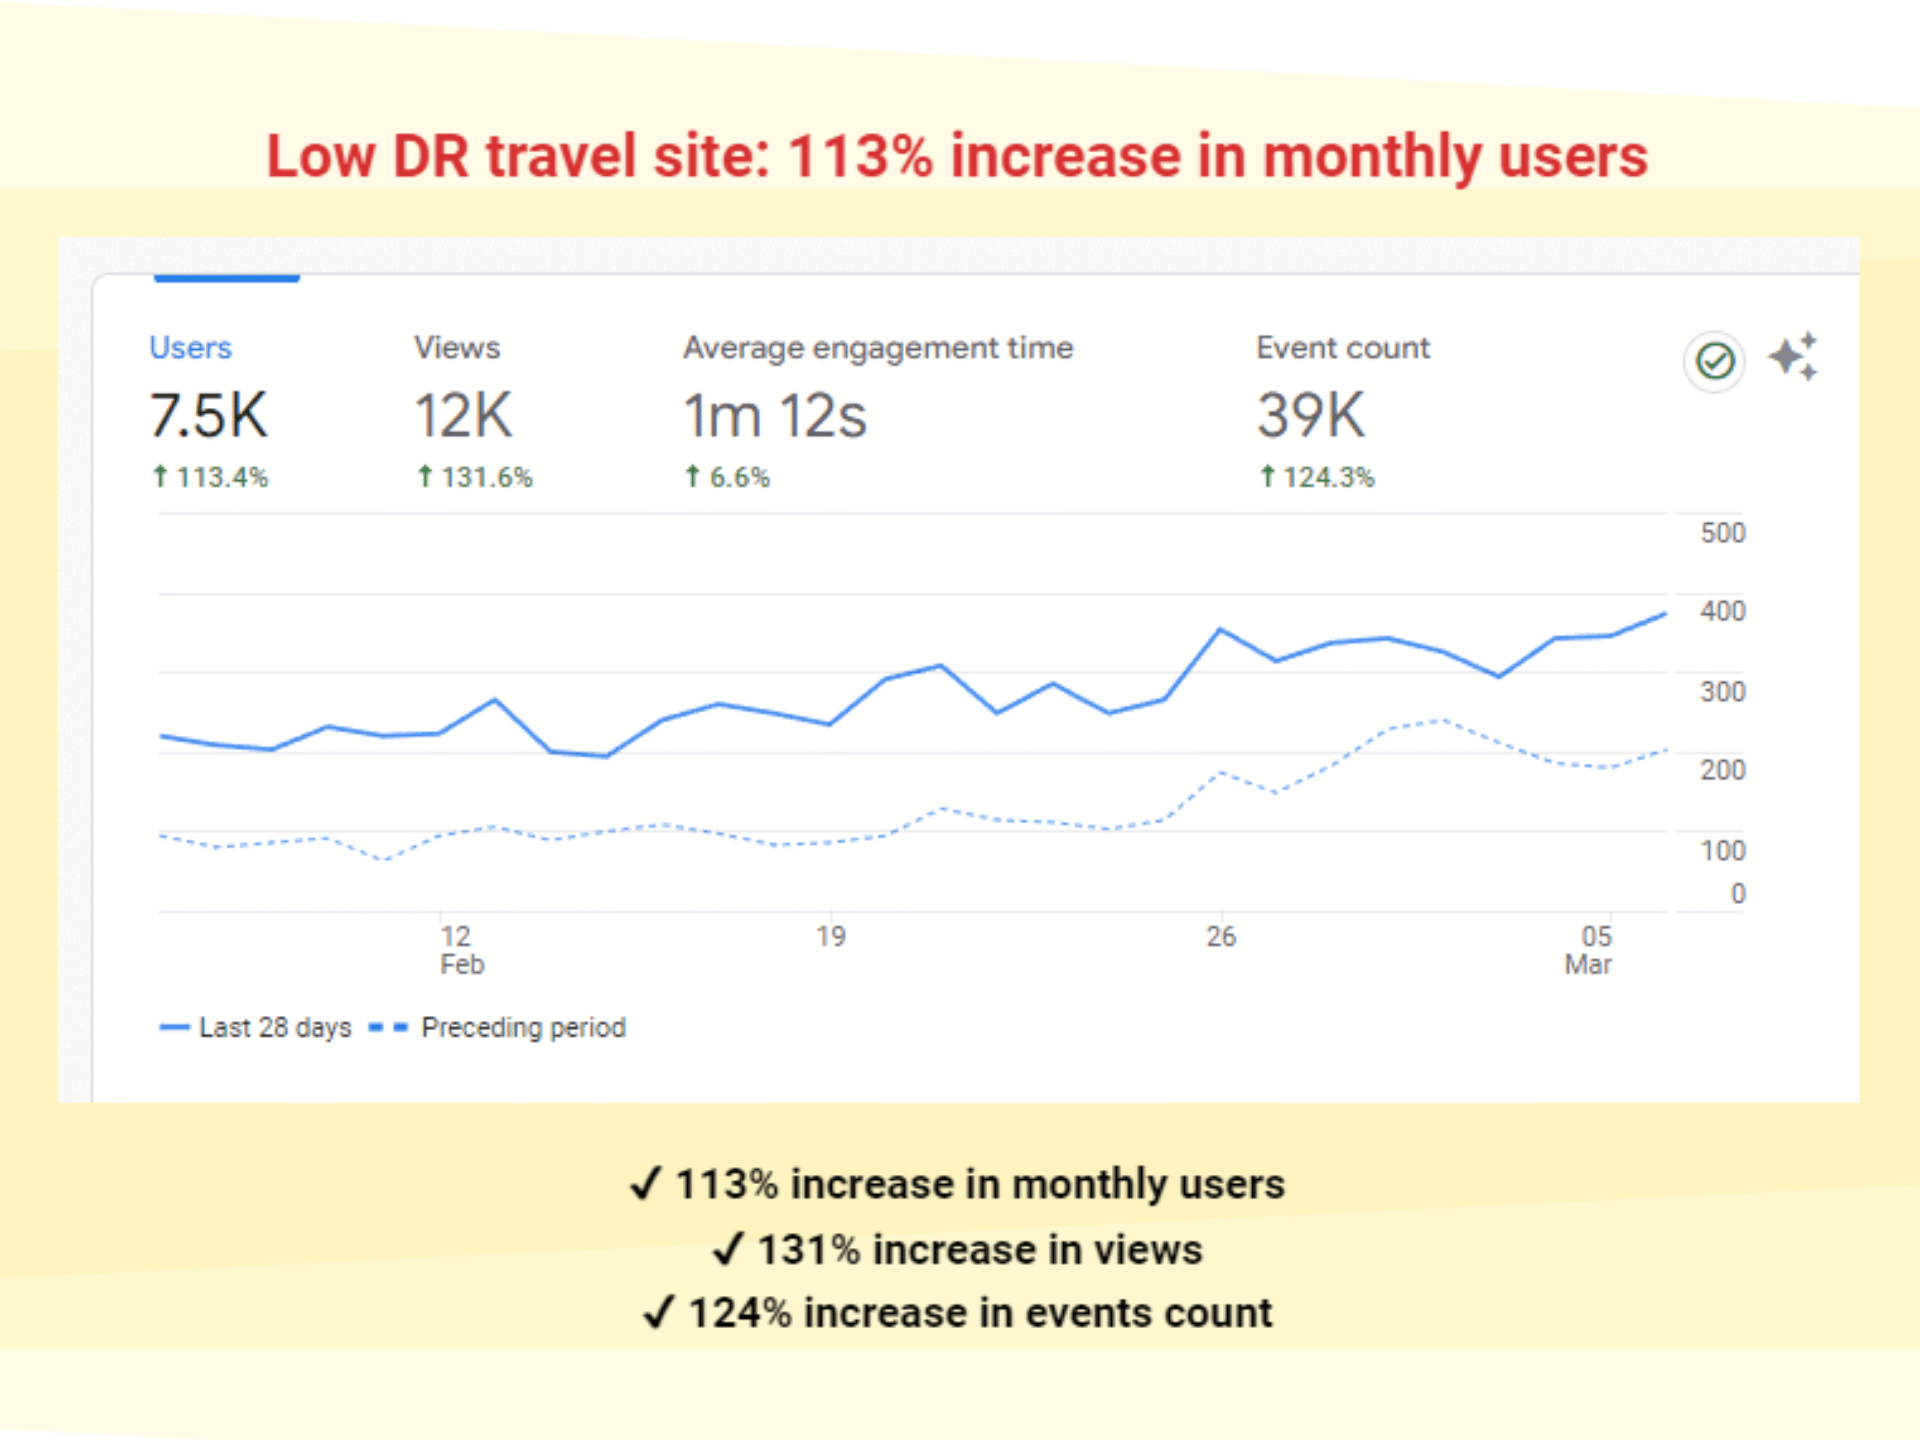The height and width of the screenshot is (1440, 1920).
Task: Click the 400 y-axis label
Action: [x=1723, y=611]
